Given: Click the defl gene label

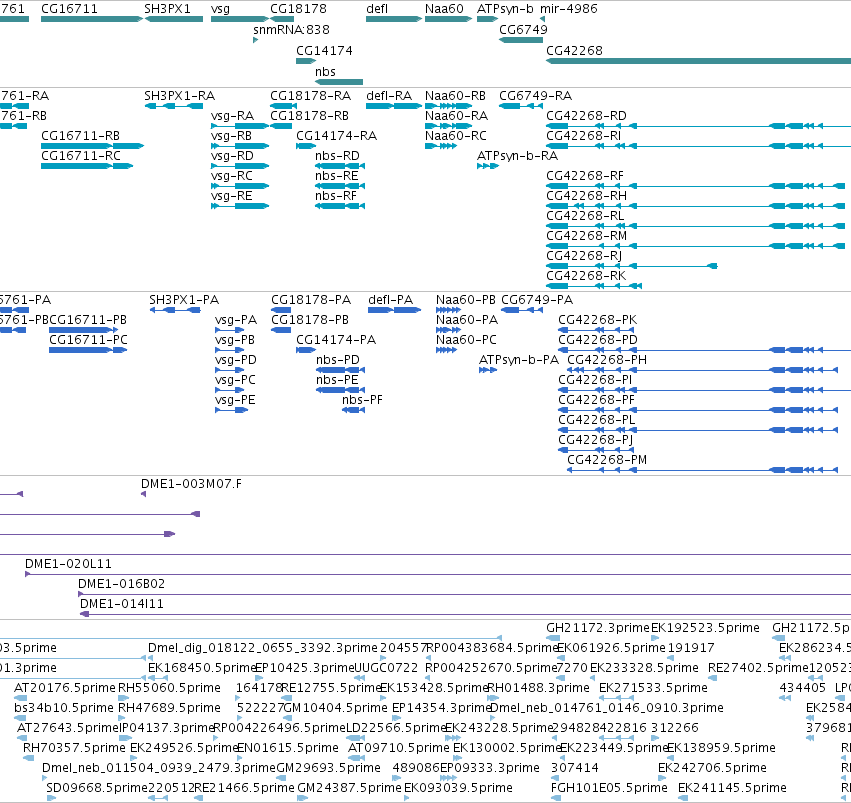Looking at the screenshot, I should coord(377,9).
